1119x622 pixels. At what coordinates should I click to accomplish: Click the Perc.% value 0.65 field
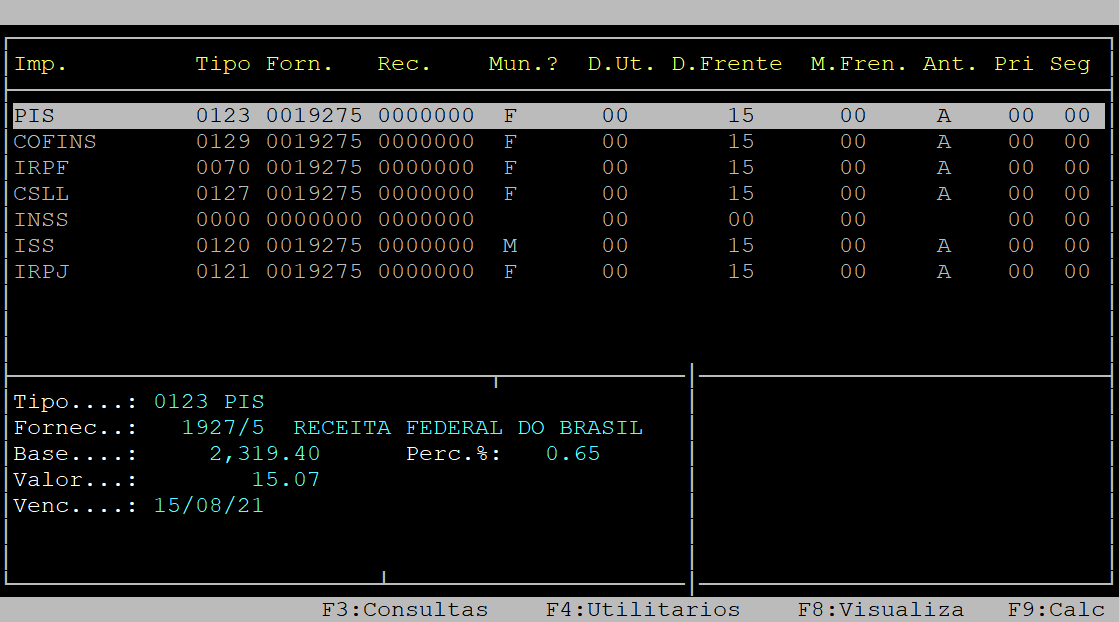point(573,454)
